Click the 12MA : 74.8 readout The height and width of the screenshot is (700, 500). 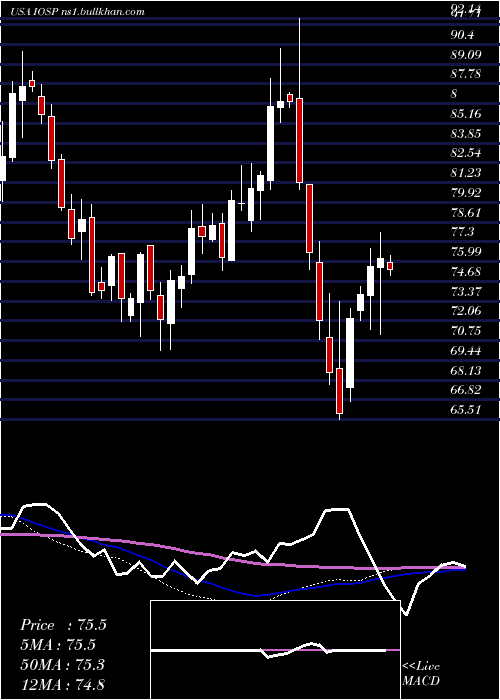click(62, 684)
